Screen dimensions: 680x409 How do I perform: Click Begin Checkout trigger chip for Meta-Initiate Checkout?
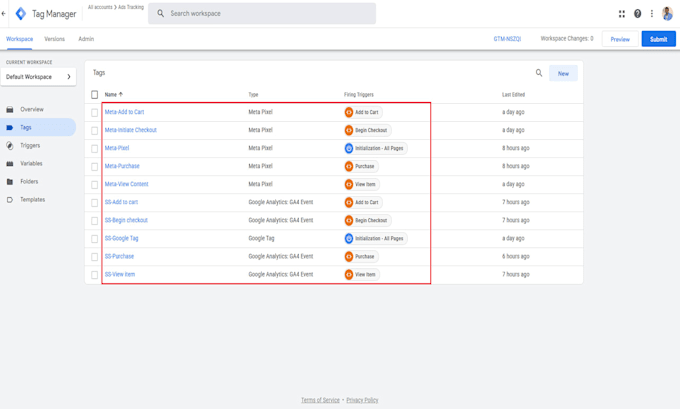click(368, 130)
